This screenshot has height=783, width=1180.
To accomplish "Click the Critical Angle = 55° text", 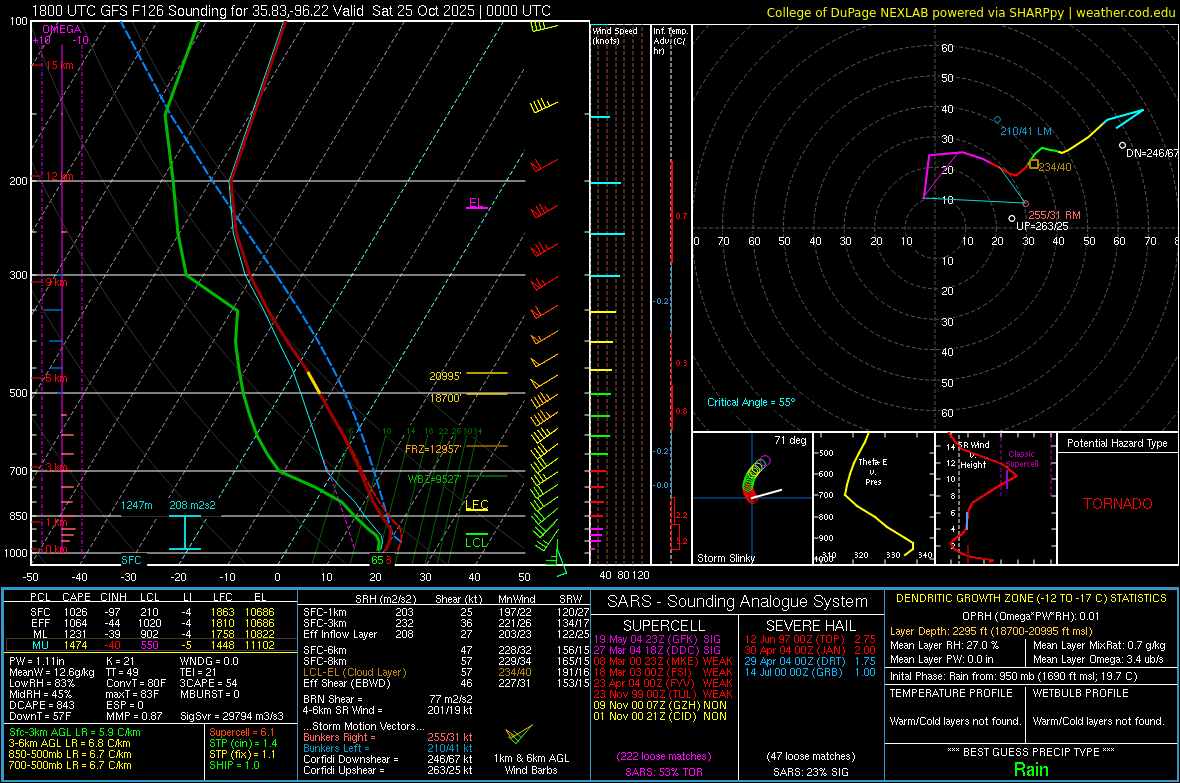I will [x=751, y=402].
